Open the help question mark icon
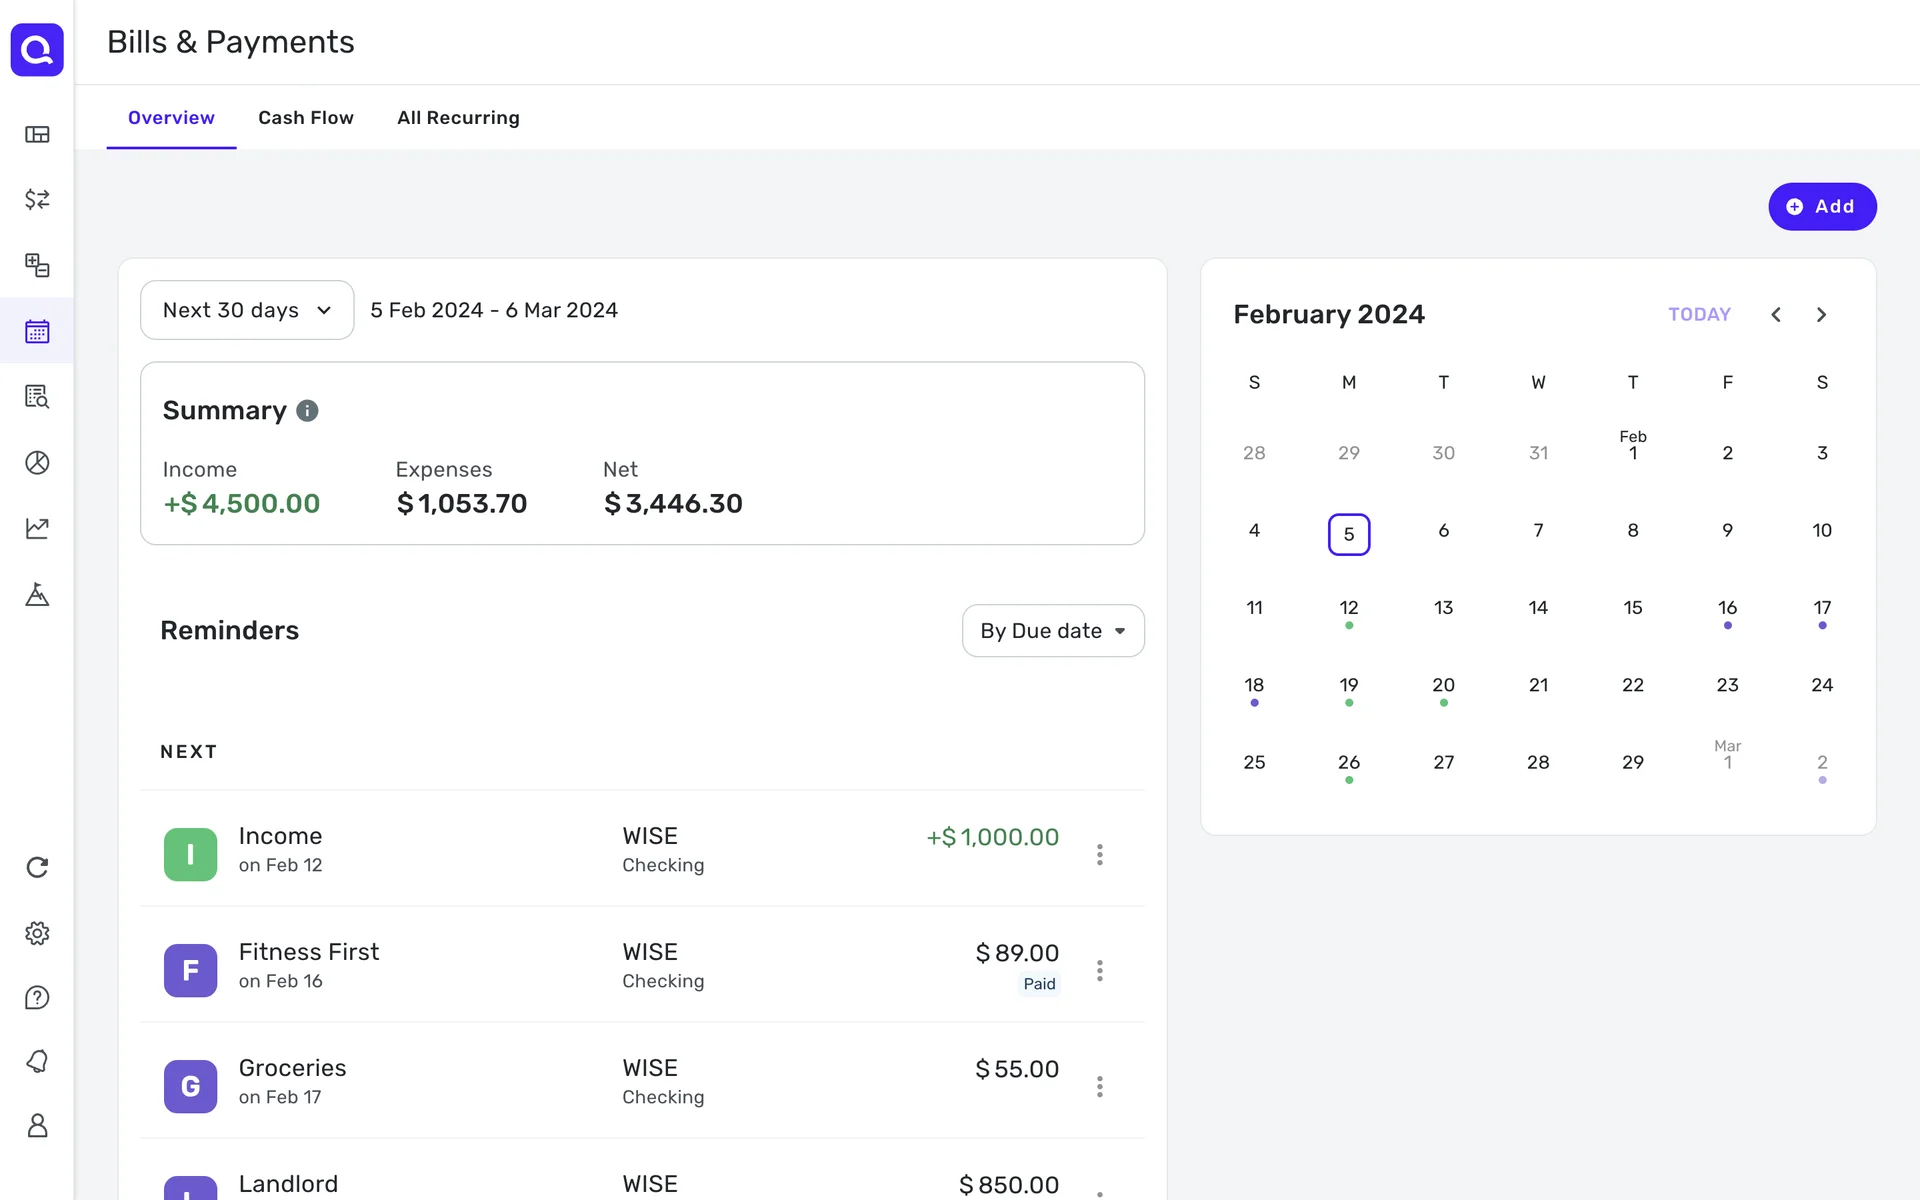 pos(37,998)
